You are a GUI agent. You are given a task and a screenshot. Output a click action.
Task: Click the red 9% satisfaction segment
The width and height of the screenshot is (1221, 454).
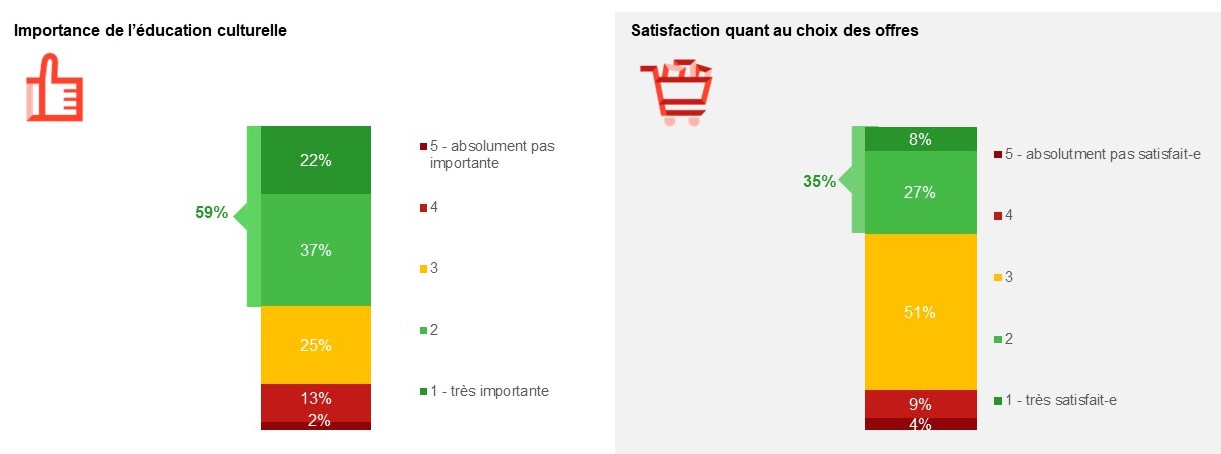[x=920, y=404]
